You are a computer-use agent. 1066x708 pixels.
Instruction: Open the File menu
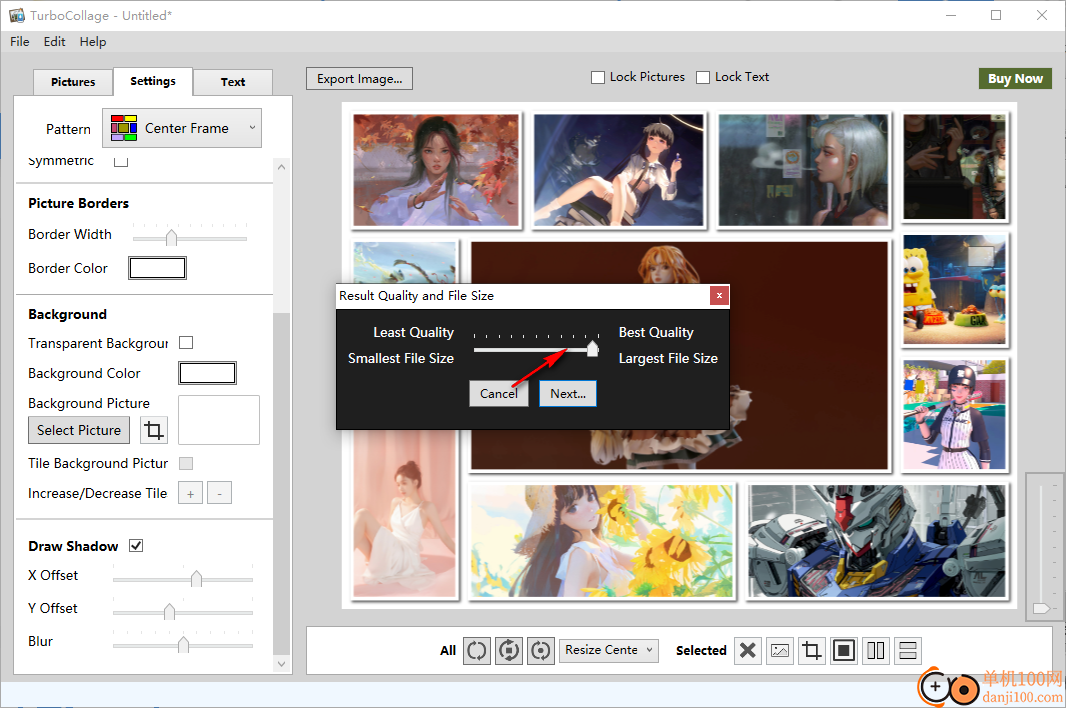20,41
